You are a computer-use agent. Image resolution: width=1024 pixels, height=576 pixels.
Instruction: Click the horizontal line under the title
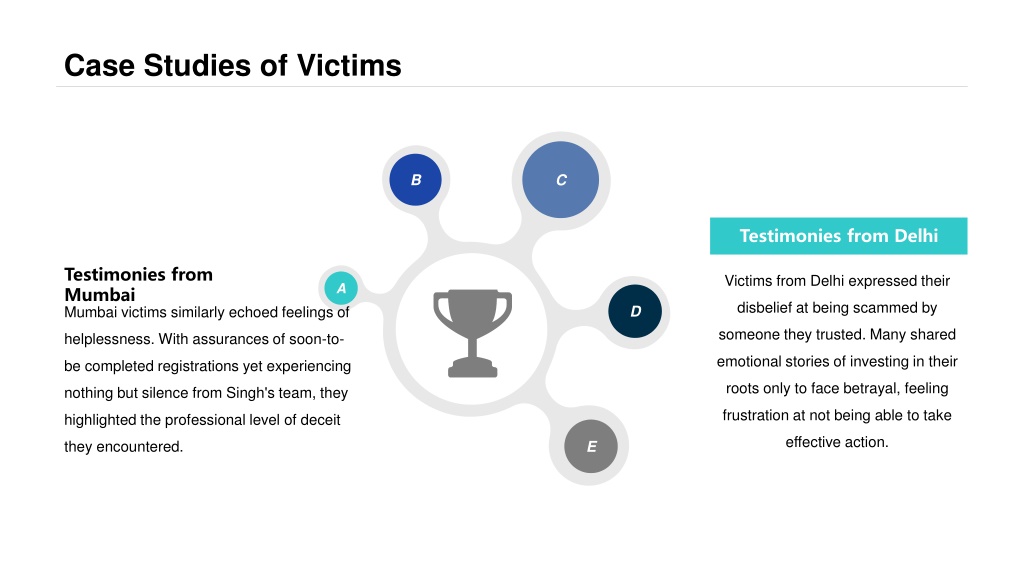(511, 86)
